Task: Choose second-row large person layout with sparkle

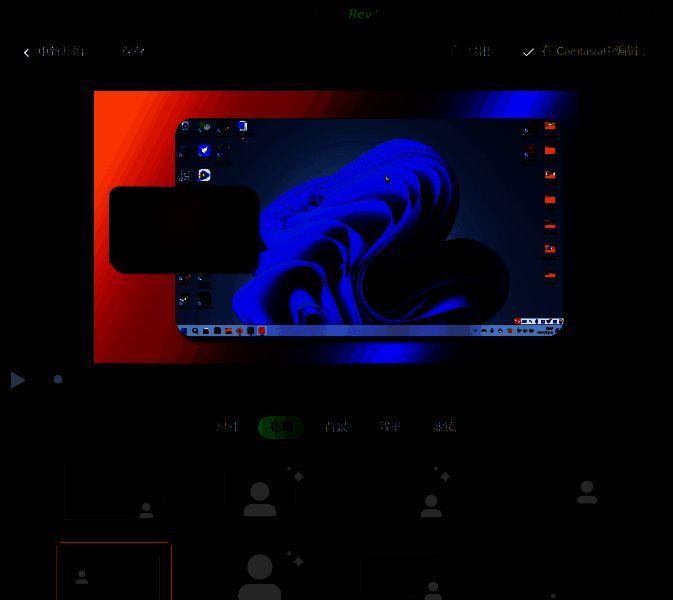Action: tap(262, 574)
